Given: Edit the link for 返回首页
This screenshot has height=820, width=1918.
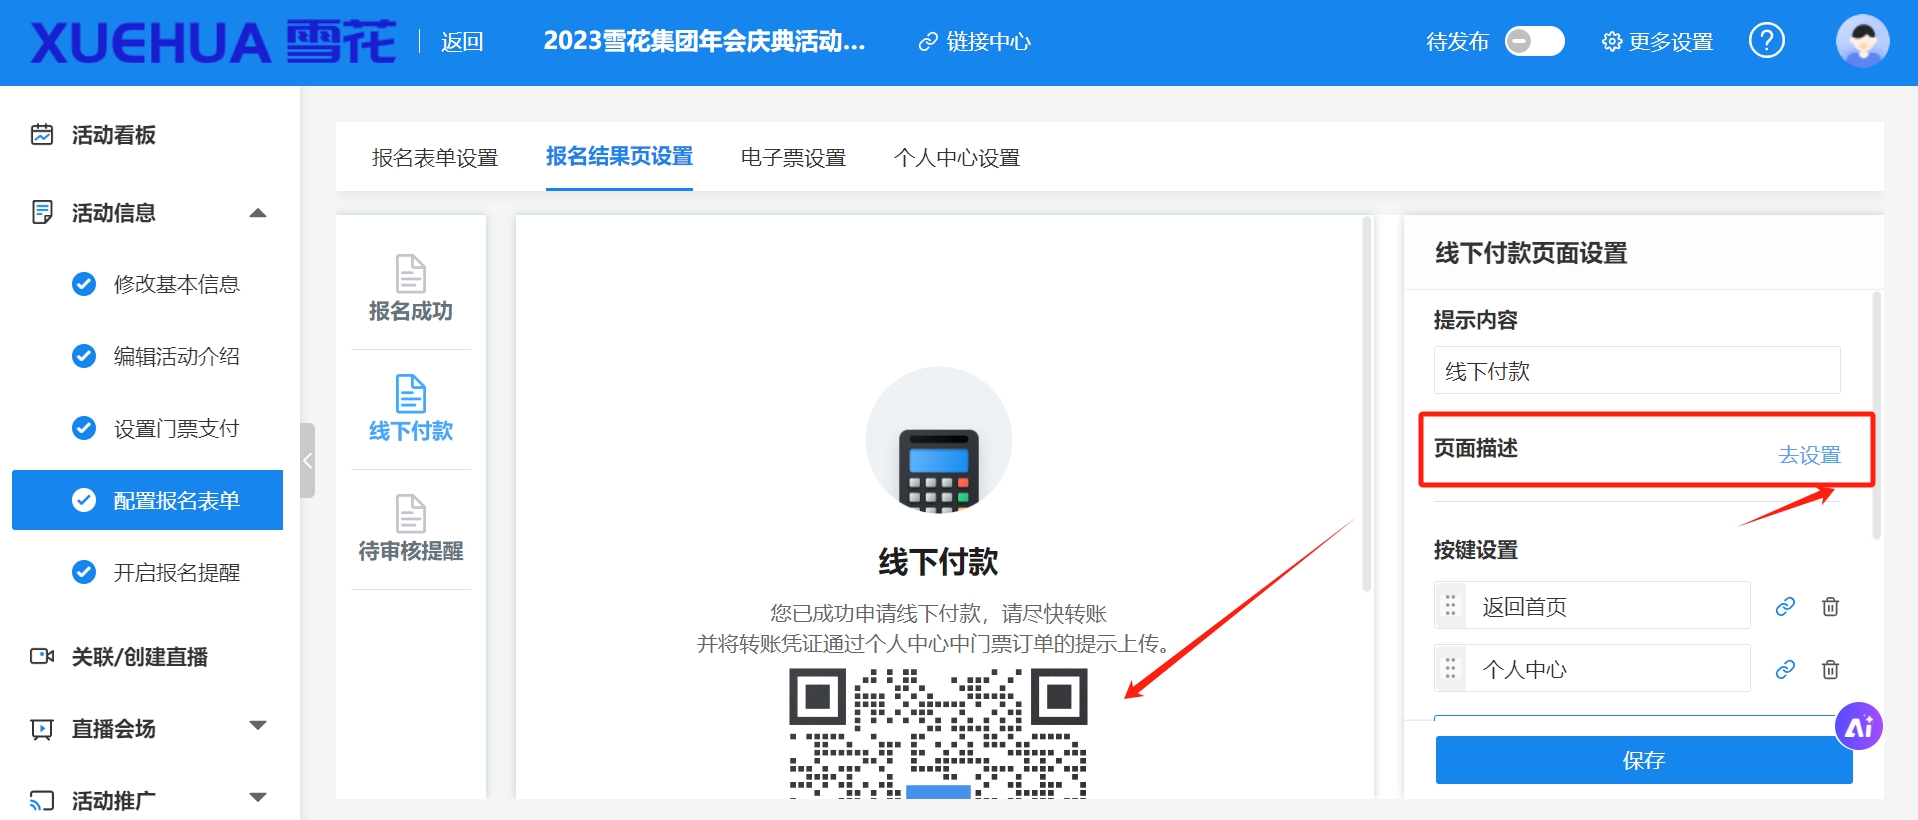Looking at the screenshot, I should coord(1785,607).
